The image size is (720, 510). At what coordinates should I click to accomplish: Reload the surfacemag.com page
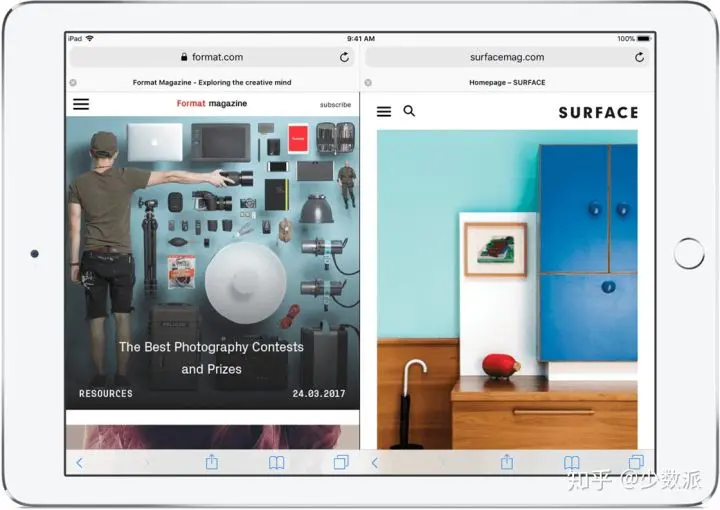pos(639,57)
